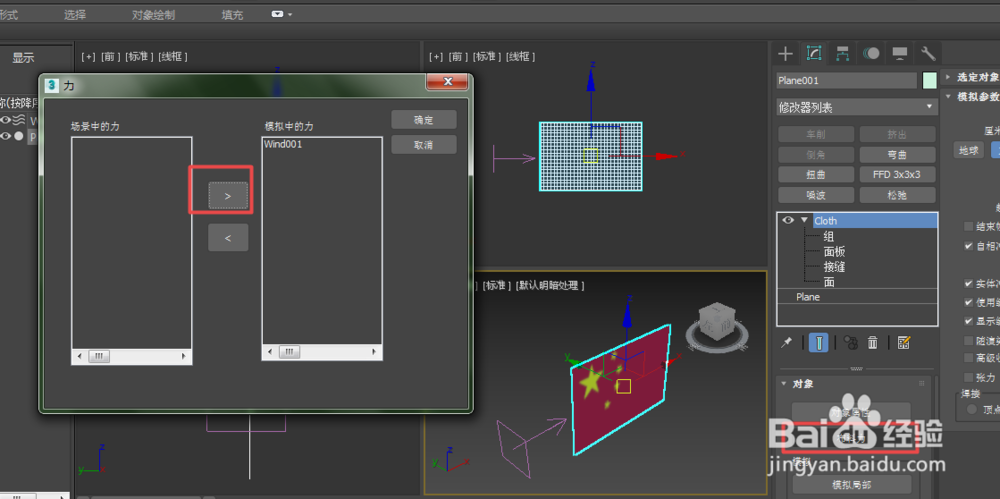Image resolution: width=1000 pixels, height=499 pixels.
Task: Click [默认明暗处理] label in perspective viewport
Action: pyautogui.click(x=551, y=285)
